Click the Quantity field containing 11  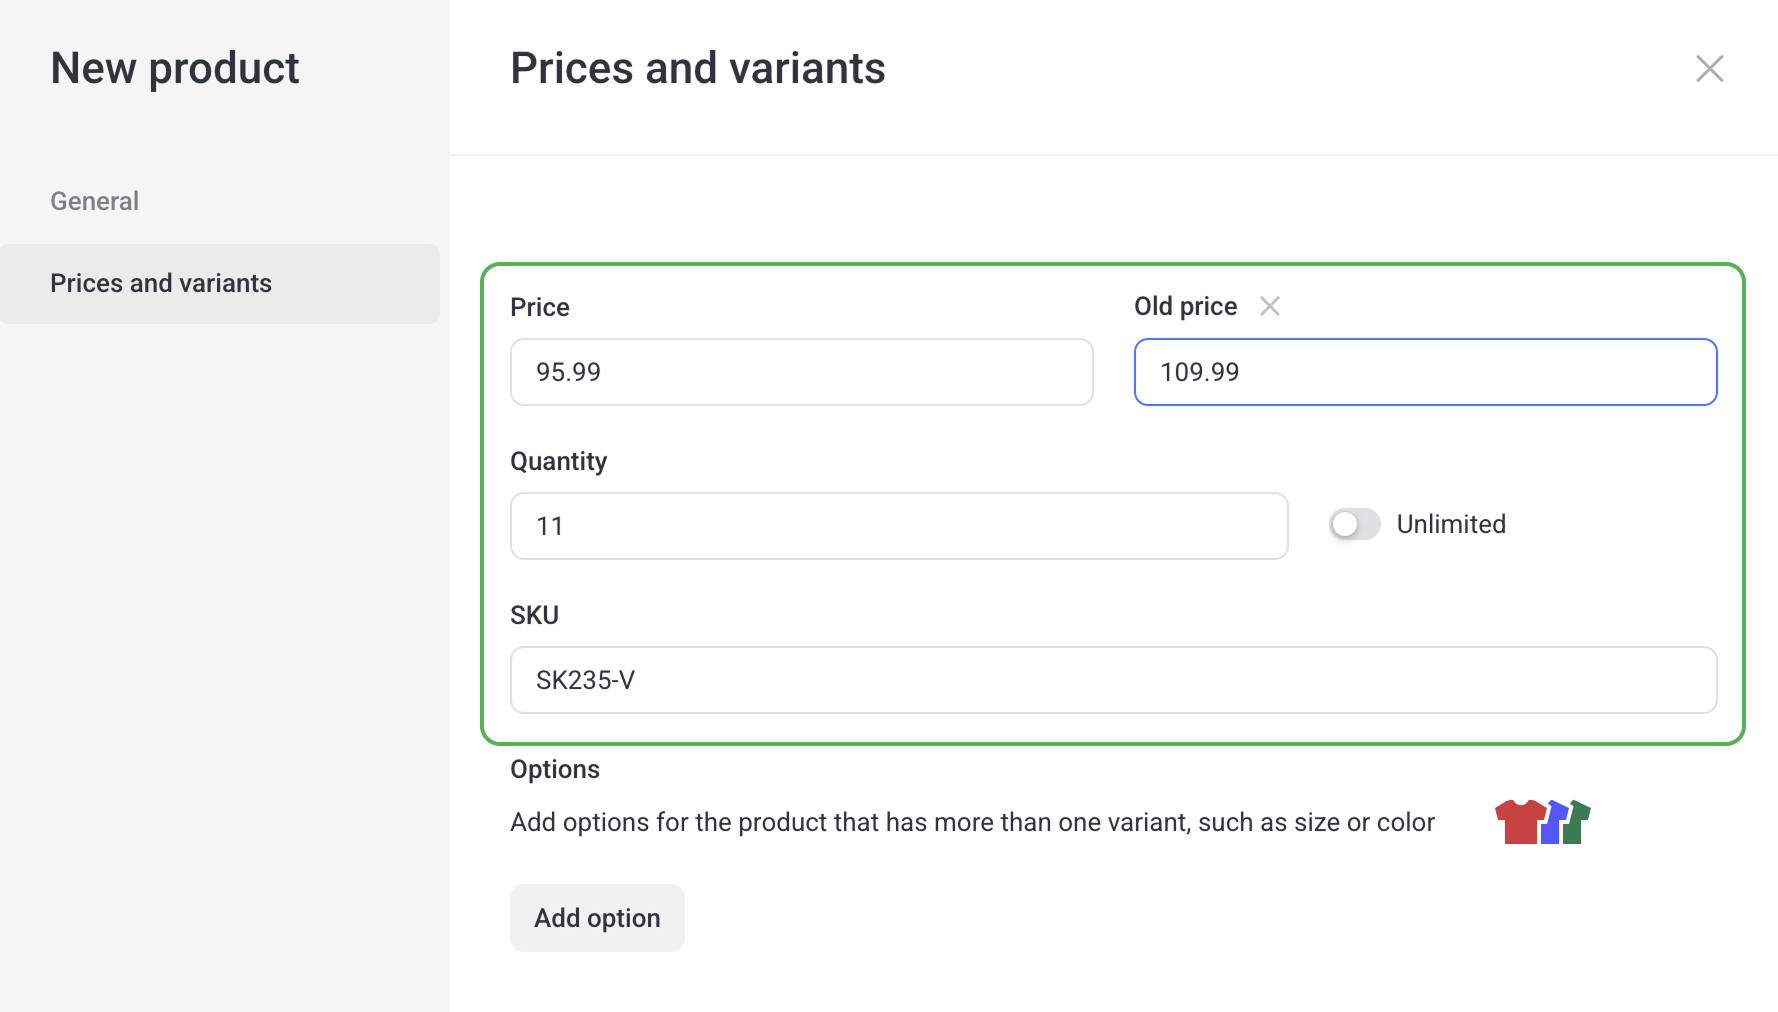tap(898, 526)
